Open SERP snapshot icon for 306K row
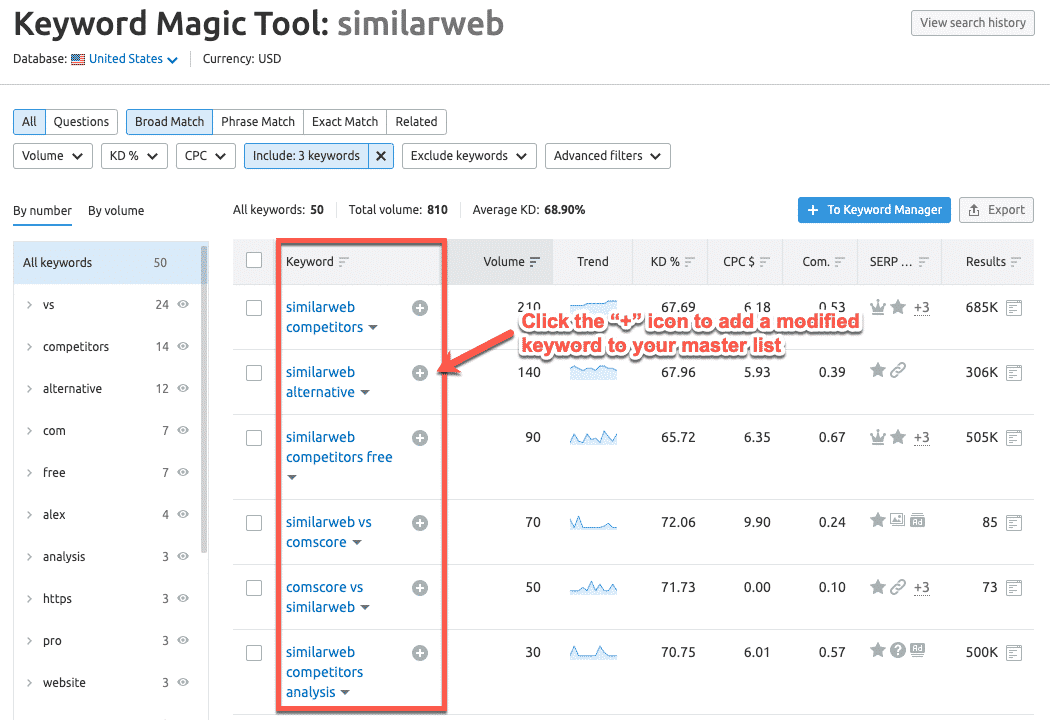The height and width of the screenshot is (720, 1050). tap(1014, 373)
